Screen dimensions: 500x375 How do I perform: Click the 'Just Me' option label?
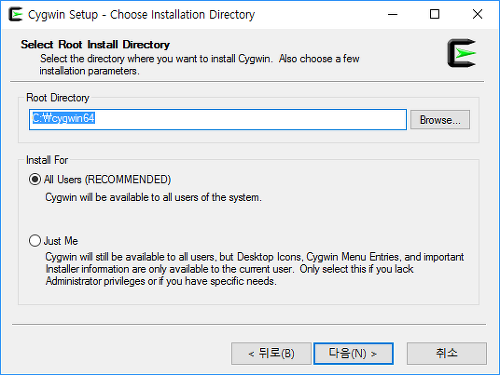tap(61, 241)
